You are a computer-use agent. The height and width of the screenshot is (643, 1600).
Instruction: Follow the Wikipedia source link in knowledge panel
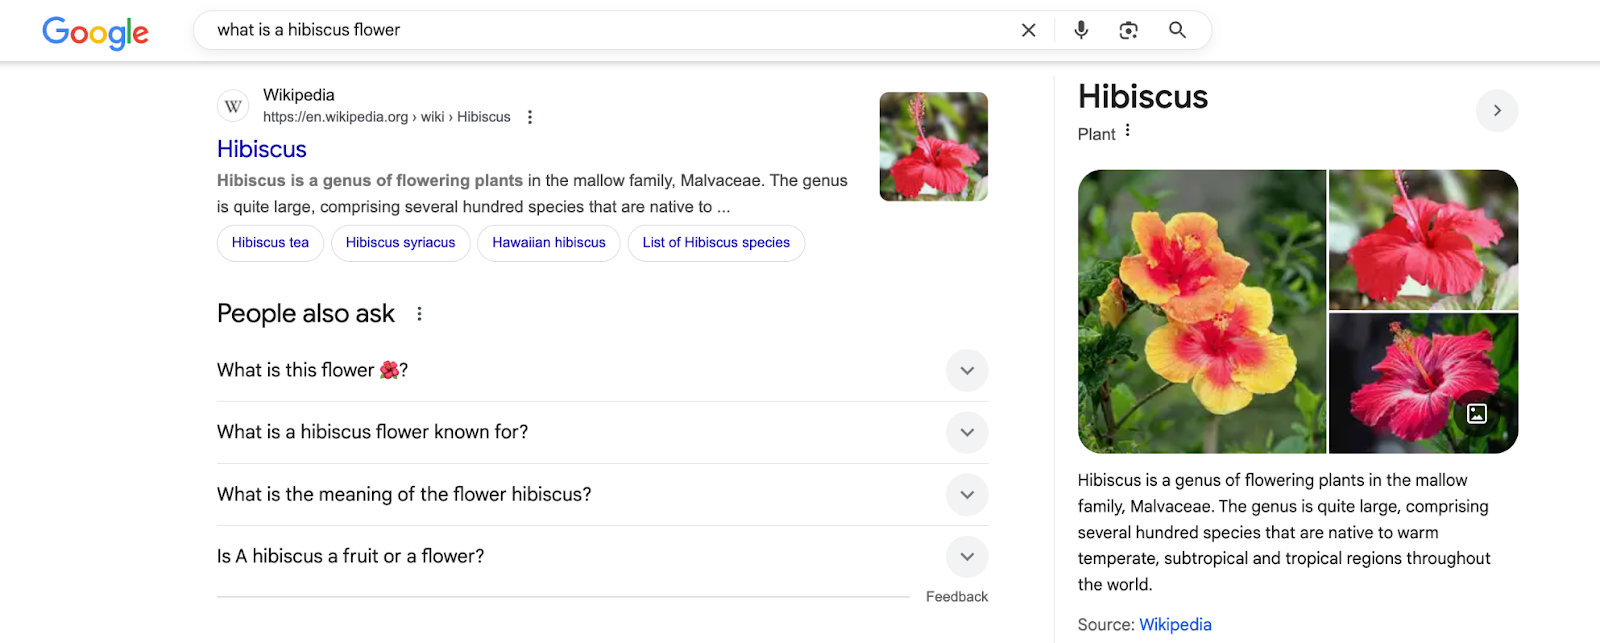click(1175, 624)
